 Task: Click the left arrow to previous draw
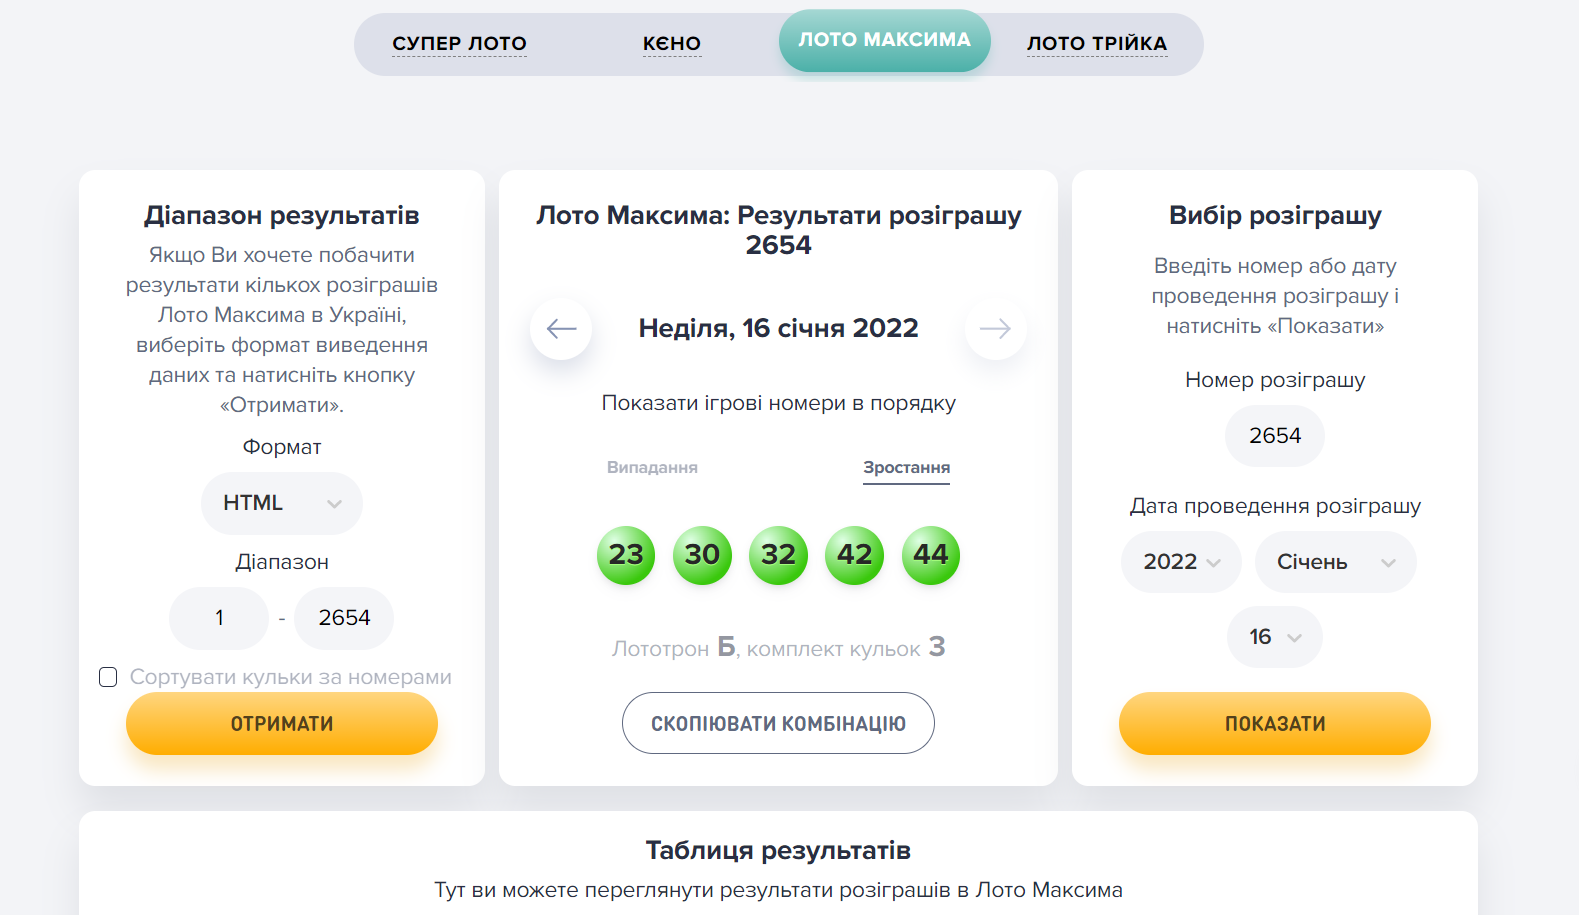click(561, 328)
